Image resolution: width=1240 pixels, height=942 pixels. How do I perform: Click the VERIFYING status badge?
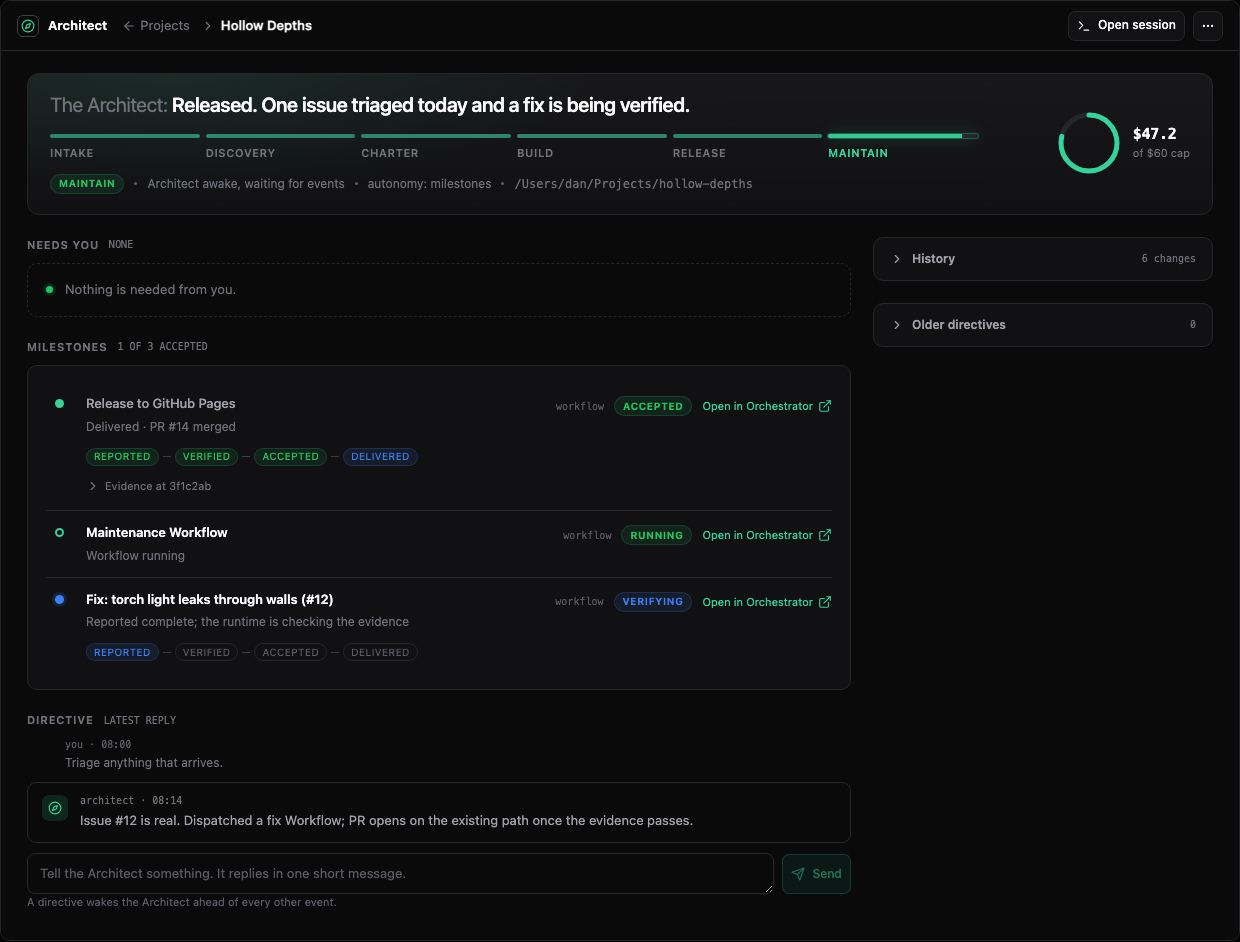[653, 602]
